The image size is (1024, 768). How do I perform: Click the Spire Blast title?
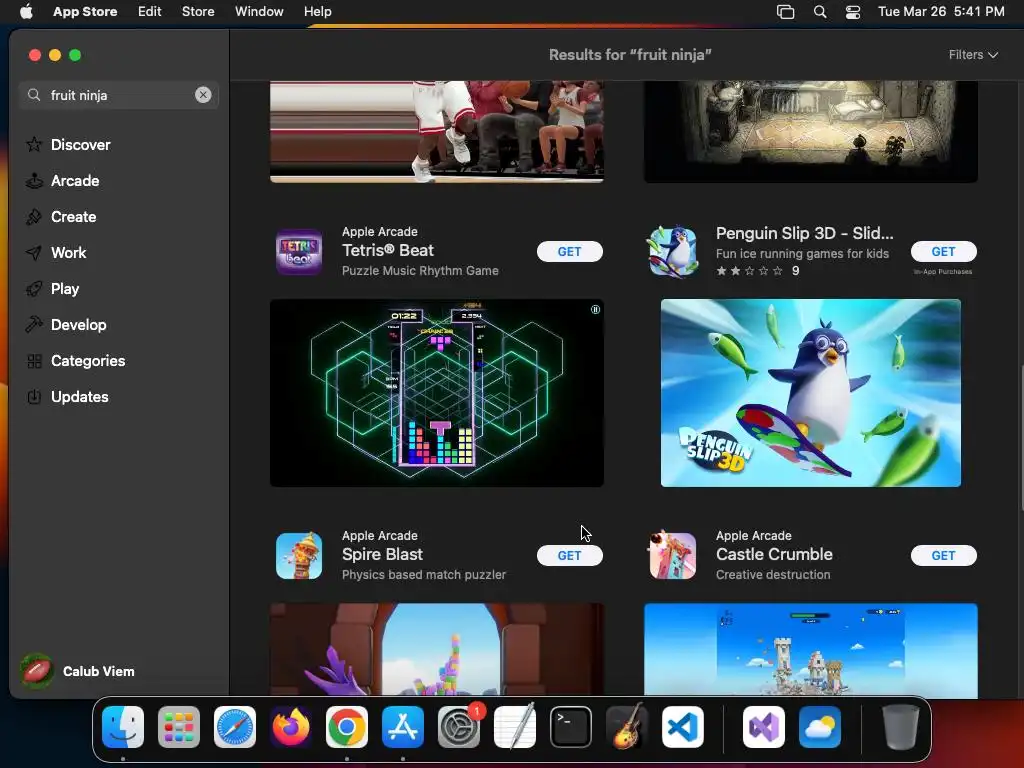coord(382,554)
